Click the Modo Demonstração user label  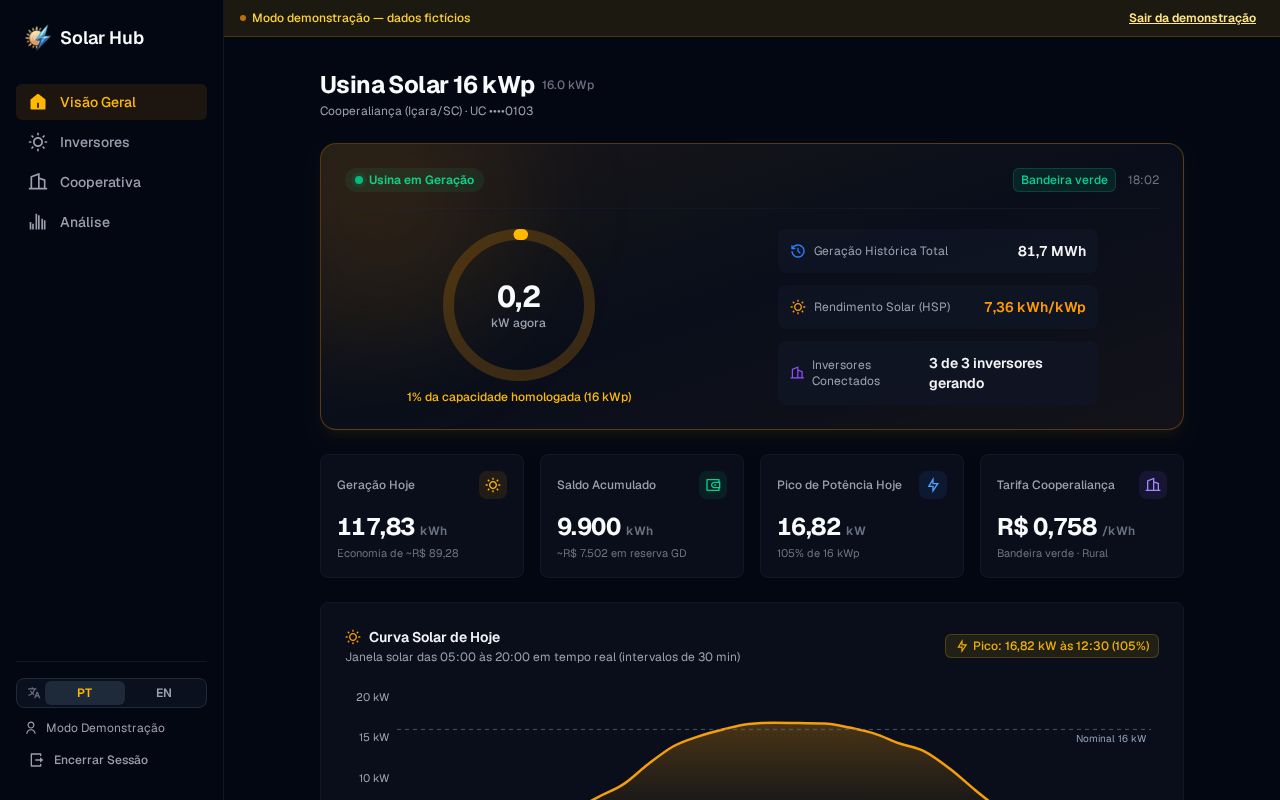pyautogui.click(x=105, y=728)
